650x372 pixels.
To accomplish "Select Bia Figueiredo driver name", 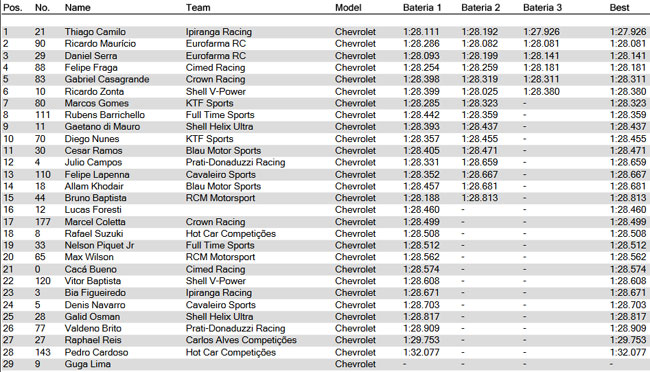I will tap(95, 293).
